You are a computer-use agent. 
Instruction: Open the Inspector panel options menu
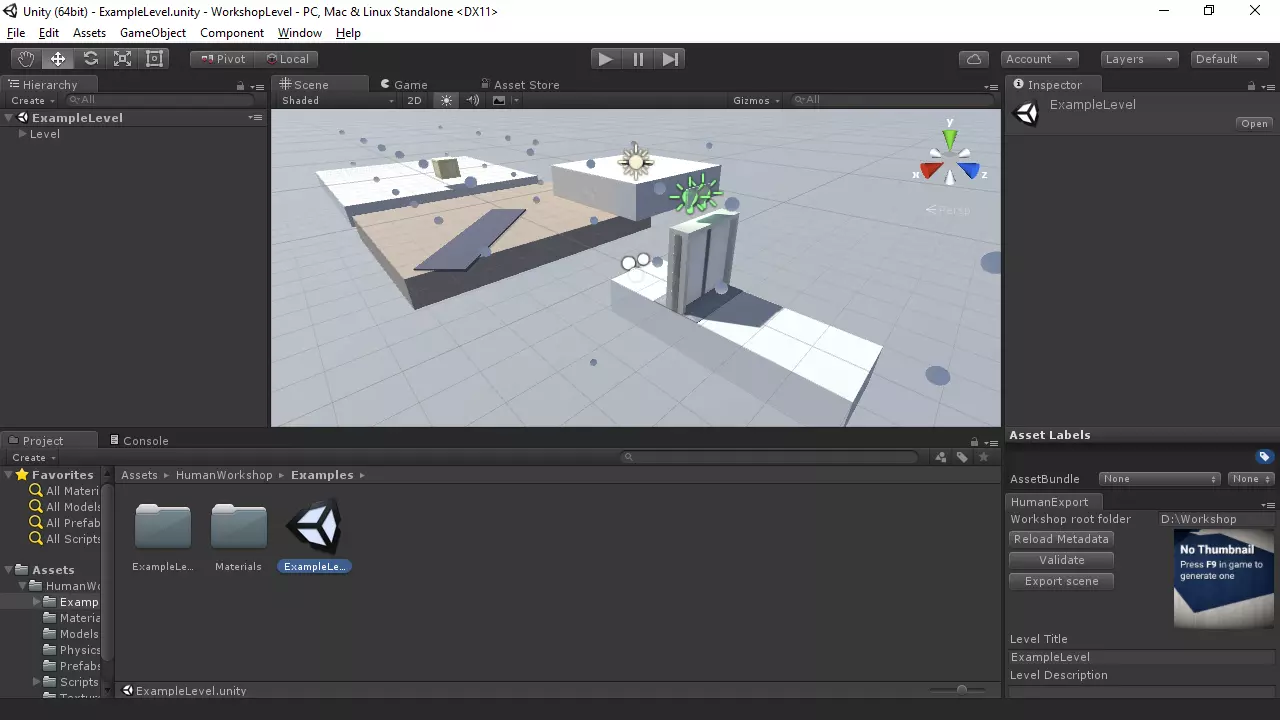(x=1268, y=86)
